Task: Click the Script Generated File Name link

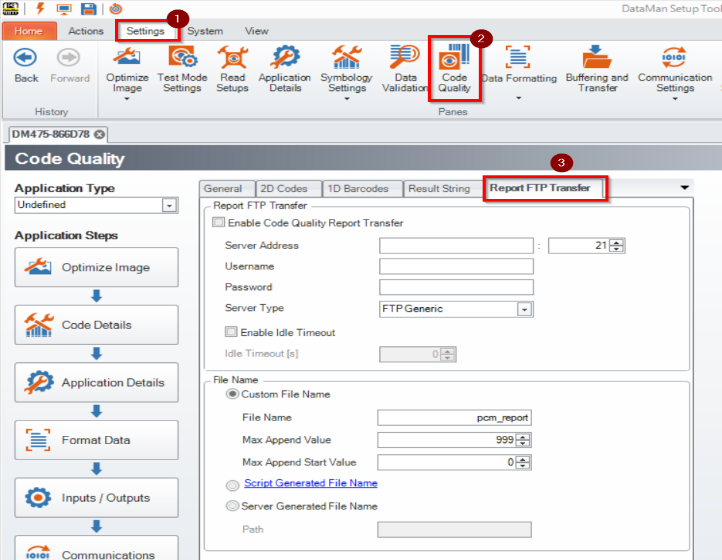Action: 311,483
